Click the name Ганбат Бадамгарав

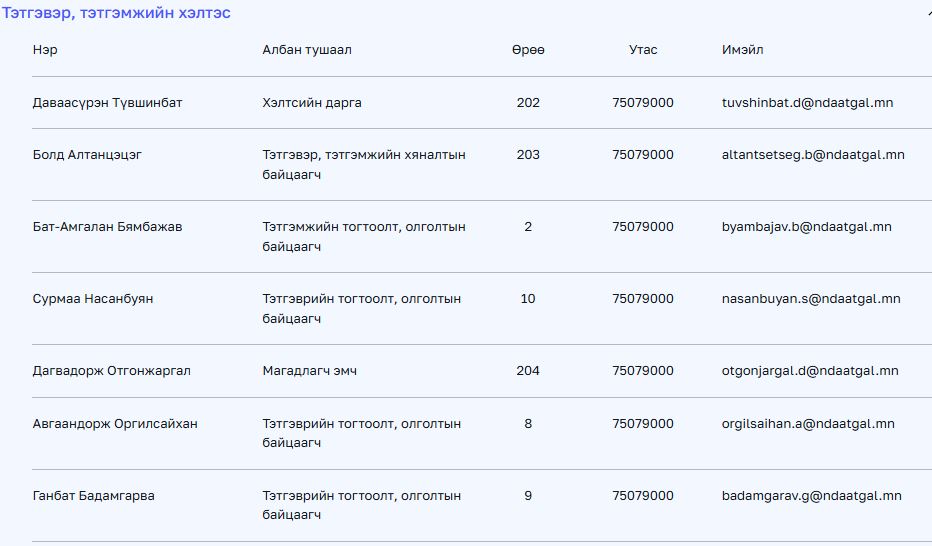[93, 496]
